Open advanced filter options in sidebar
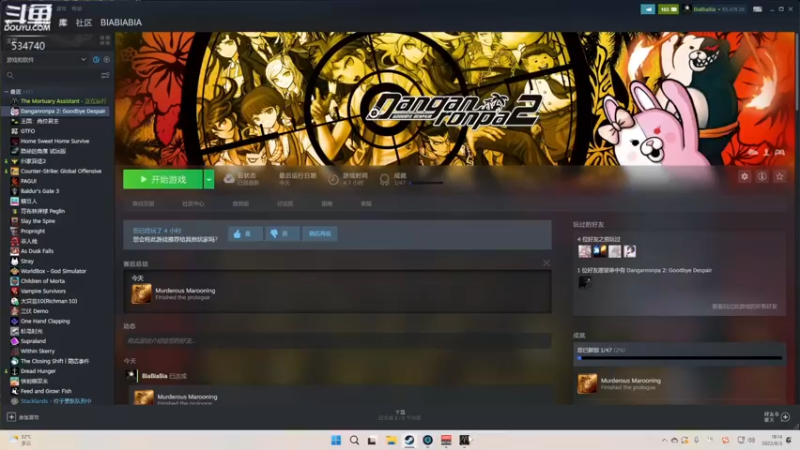This screenshot has height=450, width=800. point(105,76)
